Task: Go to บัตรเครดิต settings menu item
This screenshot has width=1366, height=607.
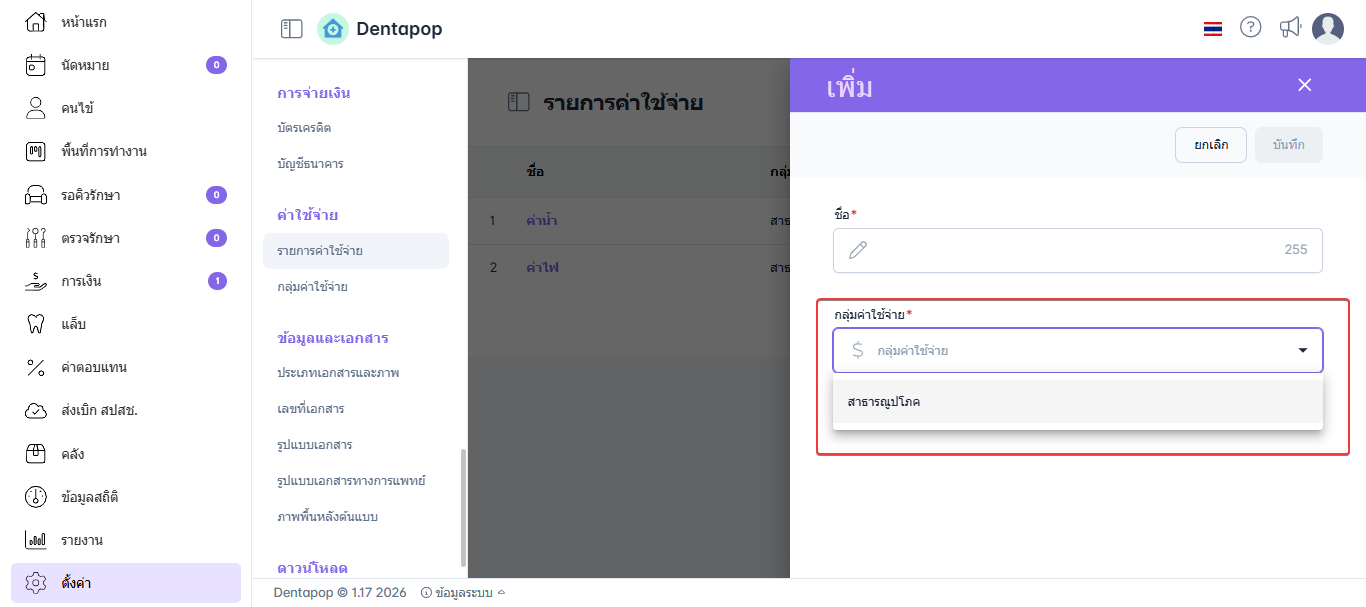Action: click(x=304, y=128)
